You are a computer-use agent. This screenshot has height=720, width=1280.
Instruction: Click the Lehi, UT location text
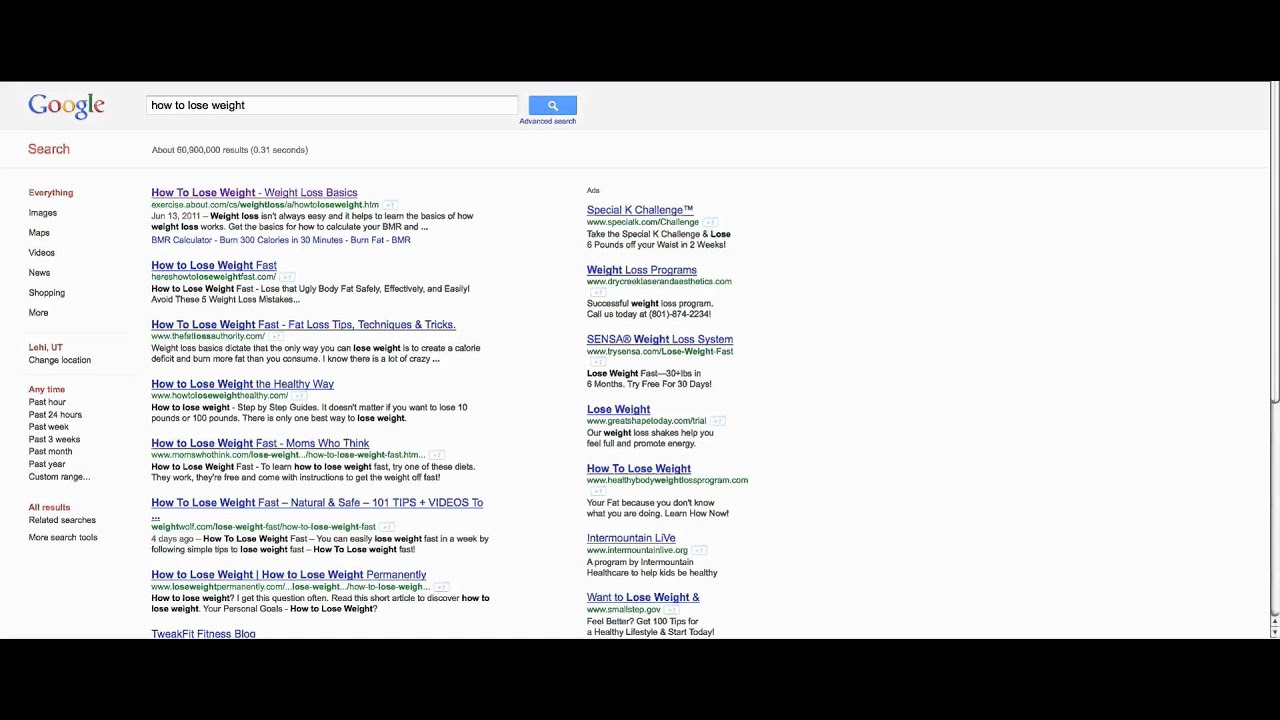point(46,347)
